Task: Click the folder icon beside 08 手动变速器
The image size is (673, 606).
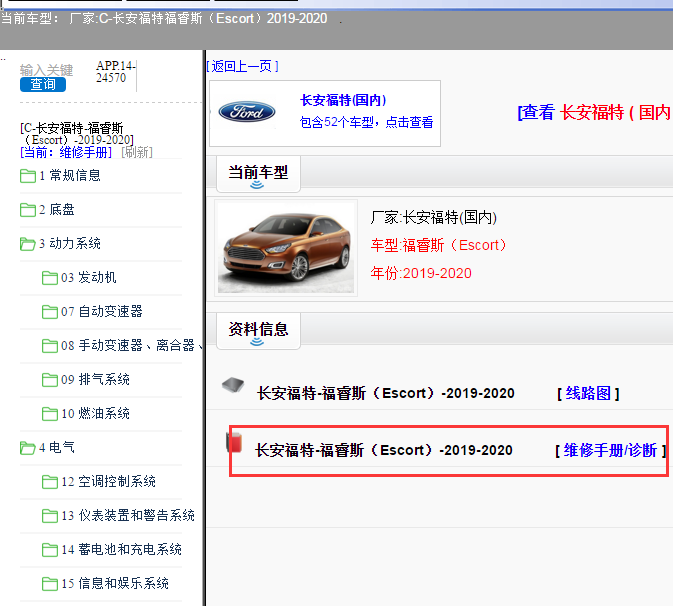Action: 50,345
